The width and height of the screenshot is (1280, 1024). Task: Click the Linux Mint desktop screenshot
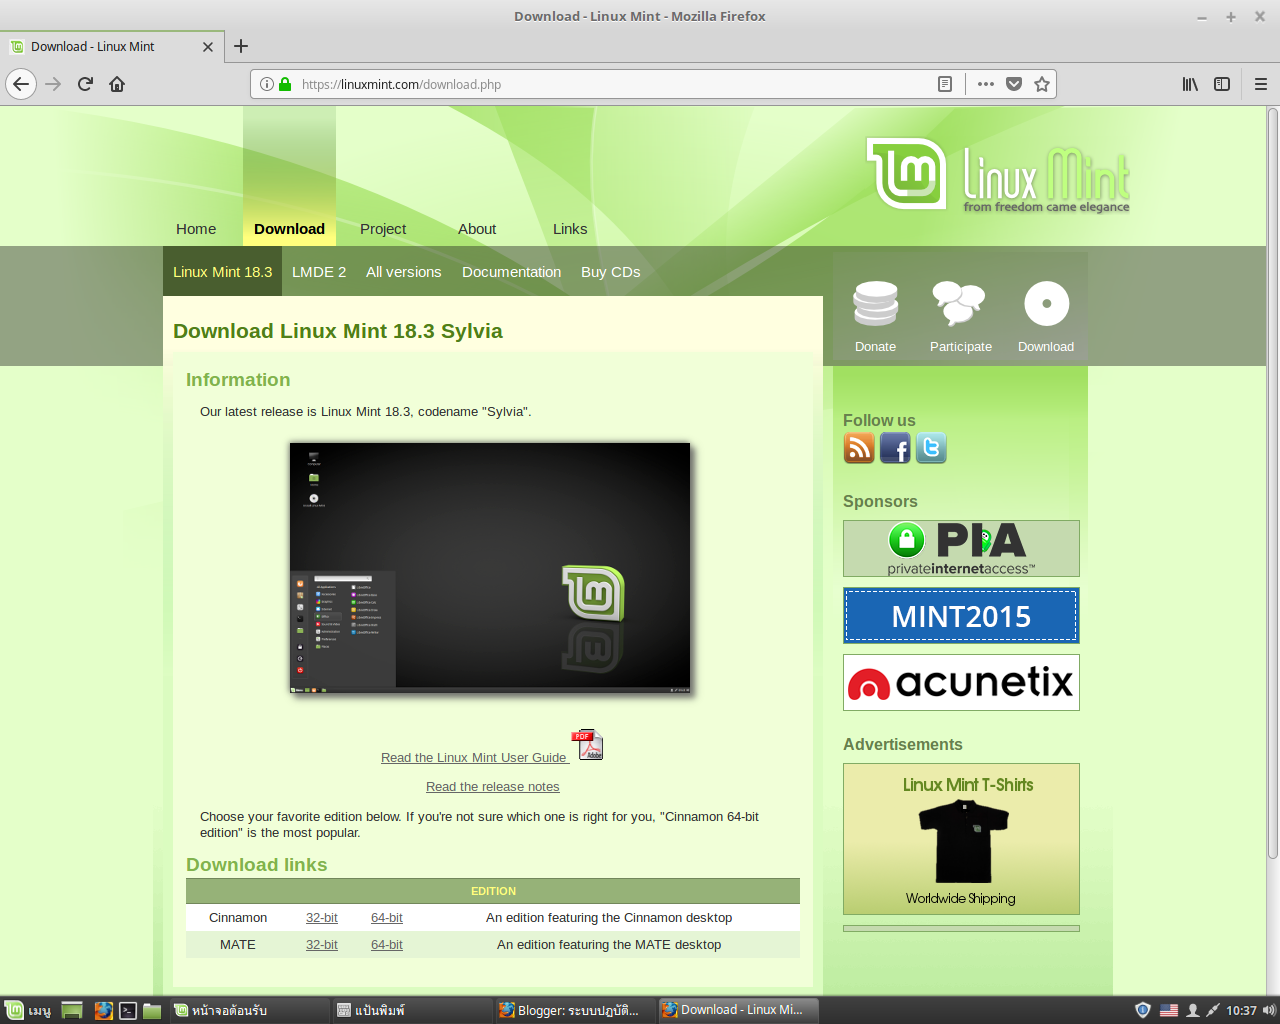[x=490, y=567]
